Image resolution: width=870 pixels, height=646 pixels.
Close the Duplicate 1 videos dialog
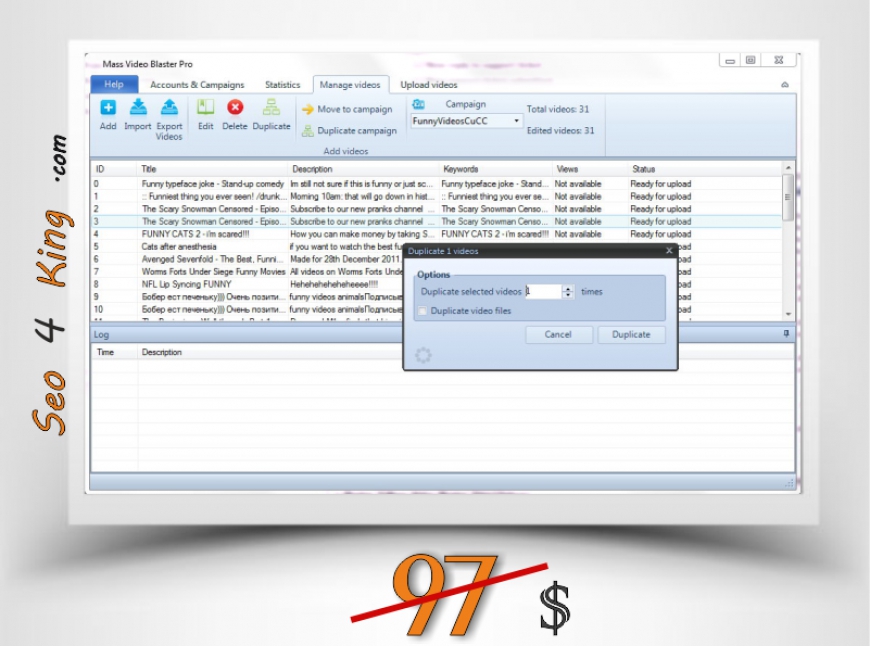(669, 251)
